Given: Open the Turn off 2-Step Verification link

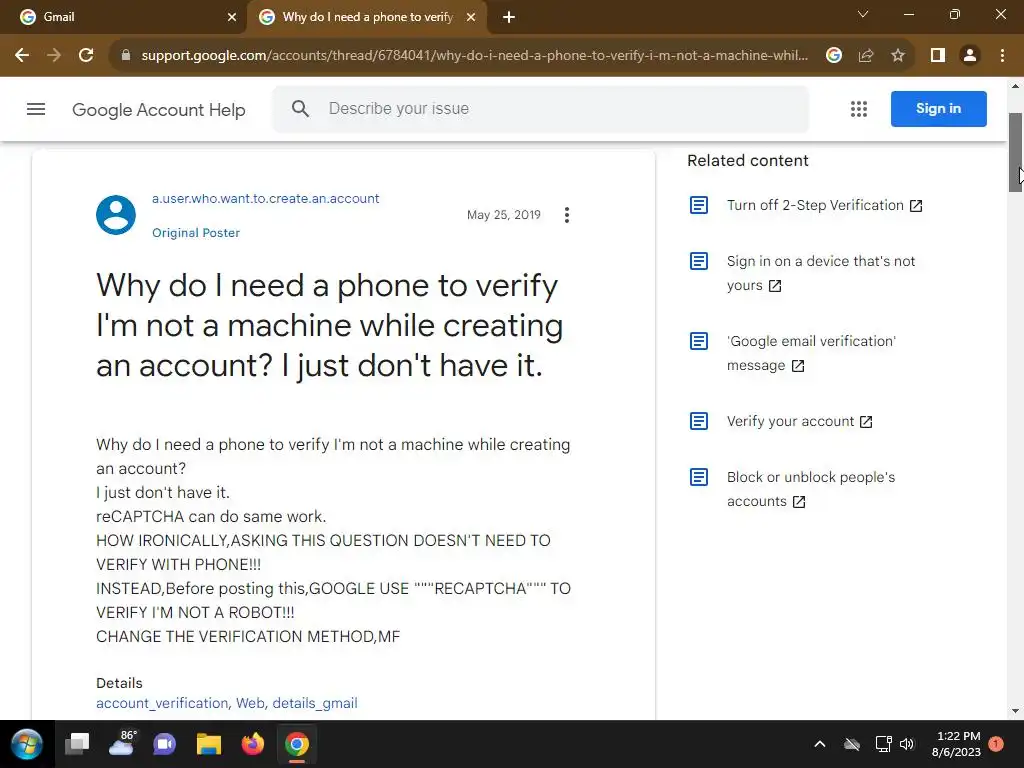Looking at the screenshot, I should click(824, 205).
